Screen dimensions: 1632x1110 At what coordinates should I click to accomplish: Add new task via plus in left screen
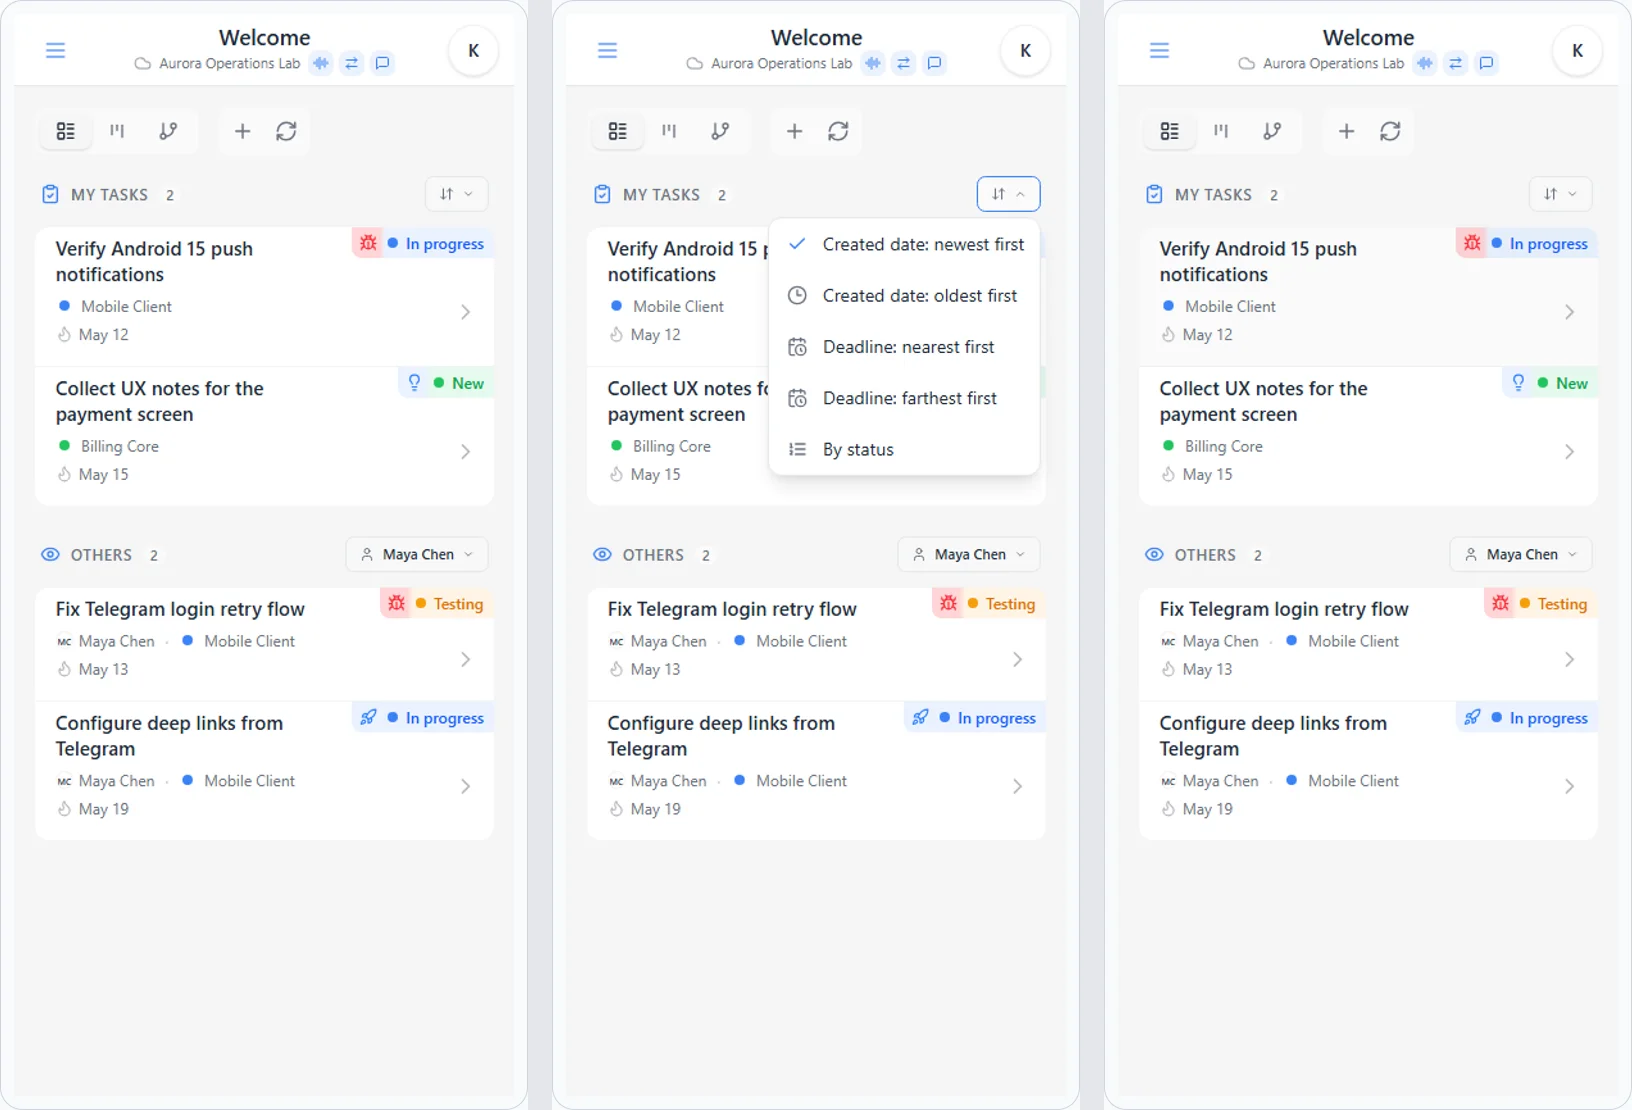242,131
